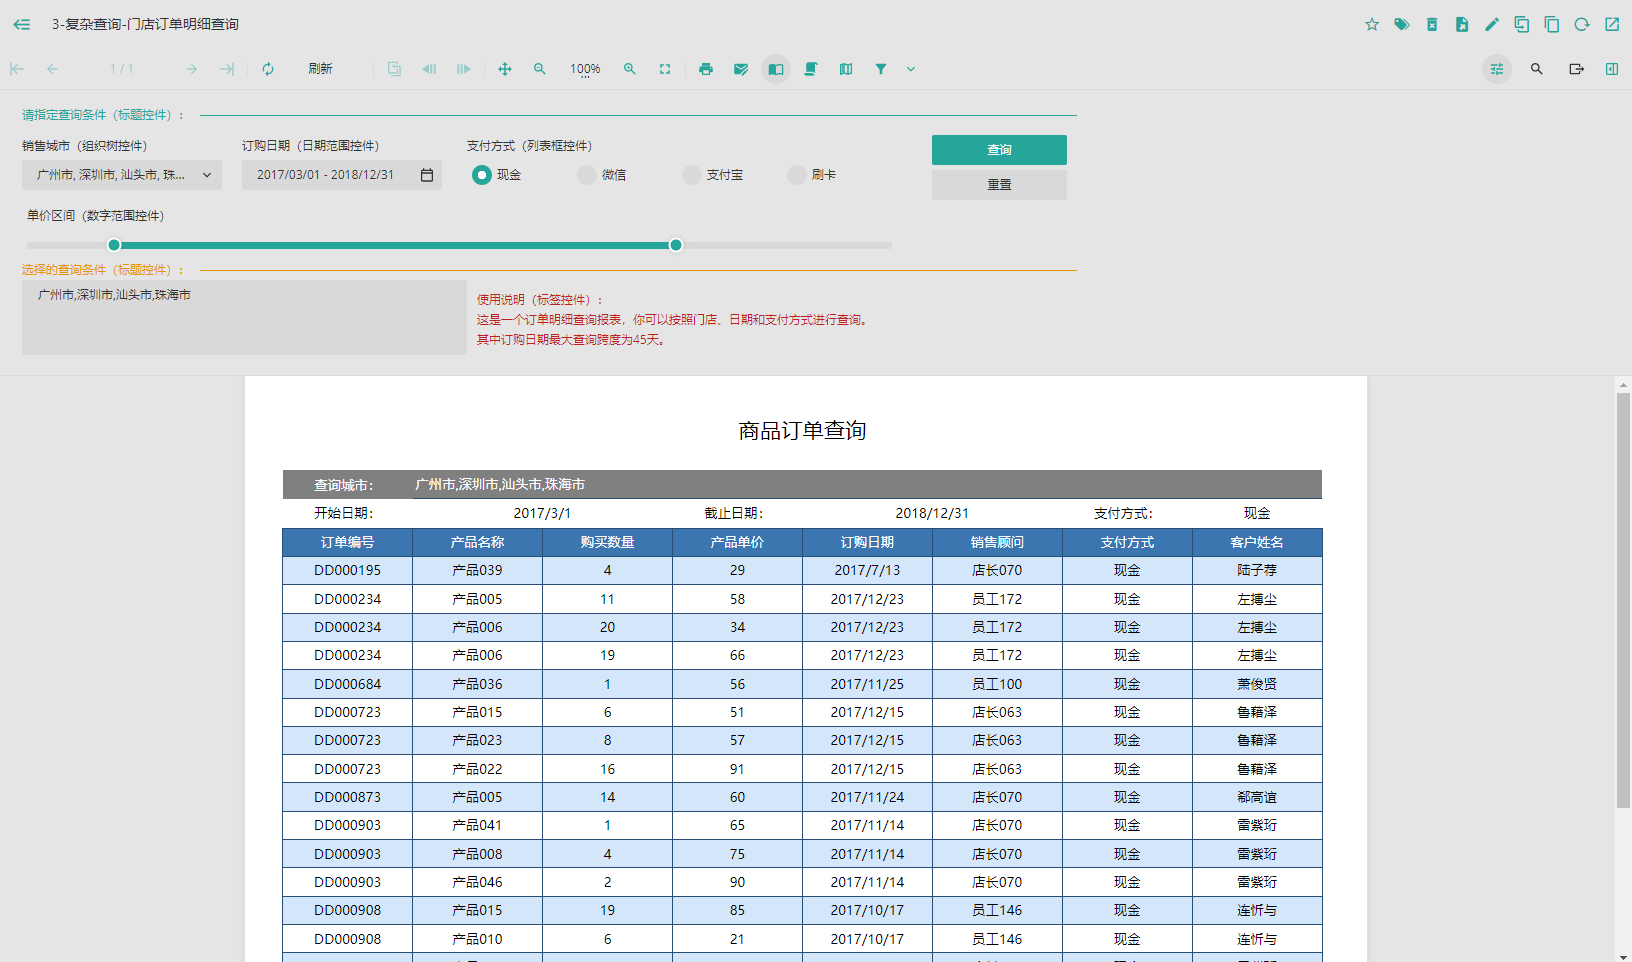Click the 订单编号 column header
This screenshot has width=1632, height=962.
tap(347, 542)
